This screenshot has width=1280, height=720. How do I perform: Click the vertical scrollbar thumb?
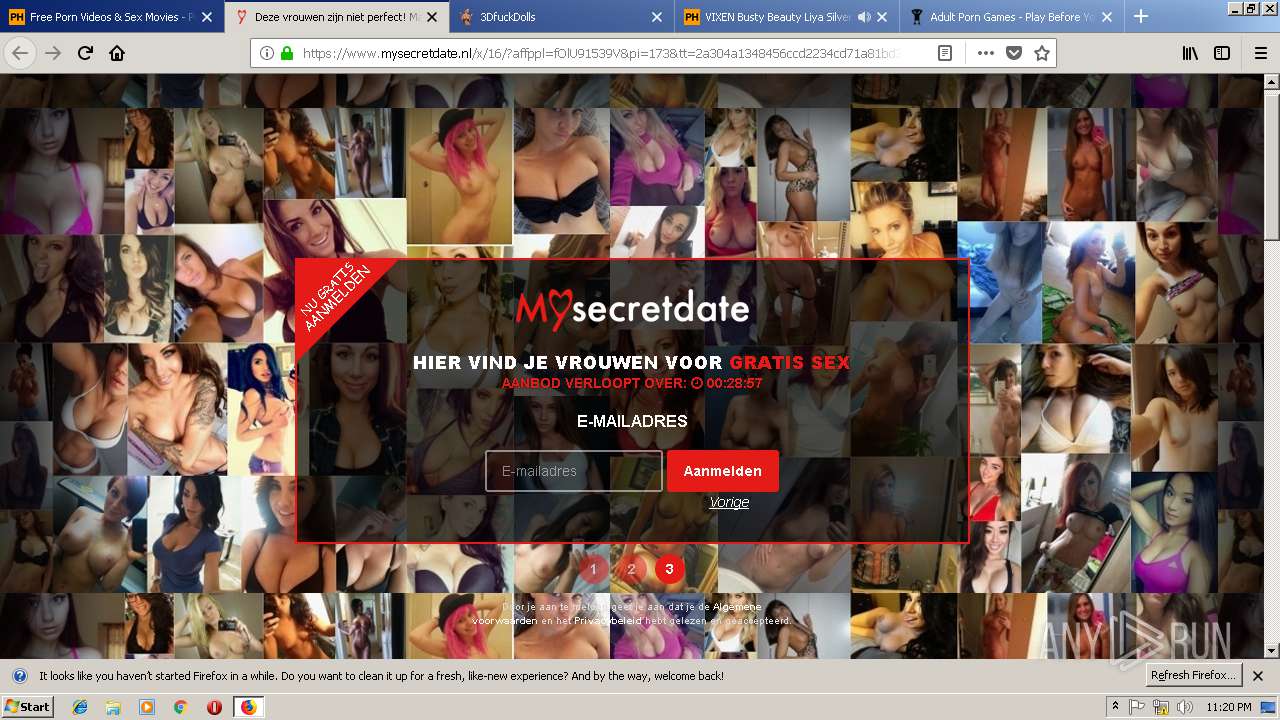1271,166
